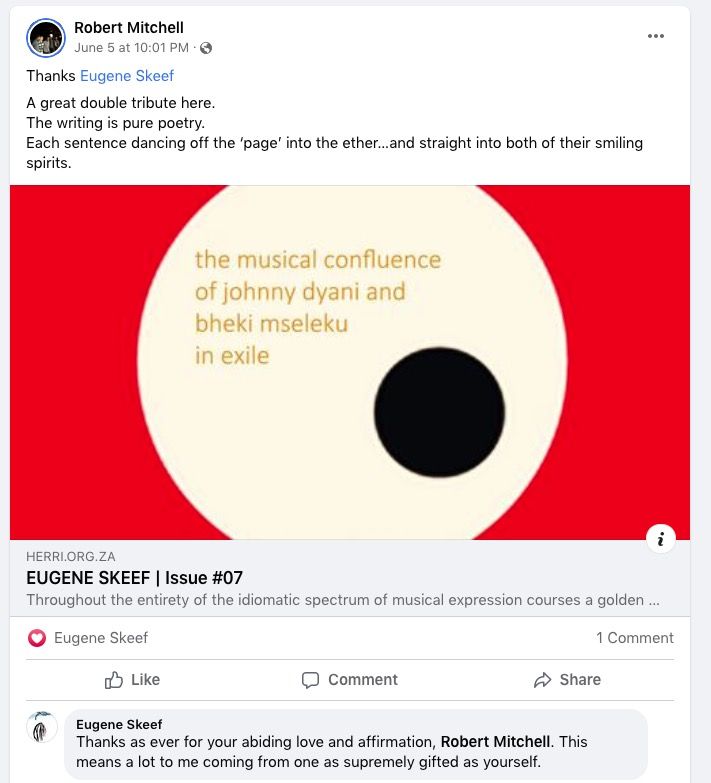Open the EUGENE SKEEF | Issue #07 headline

pos(134,578)
